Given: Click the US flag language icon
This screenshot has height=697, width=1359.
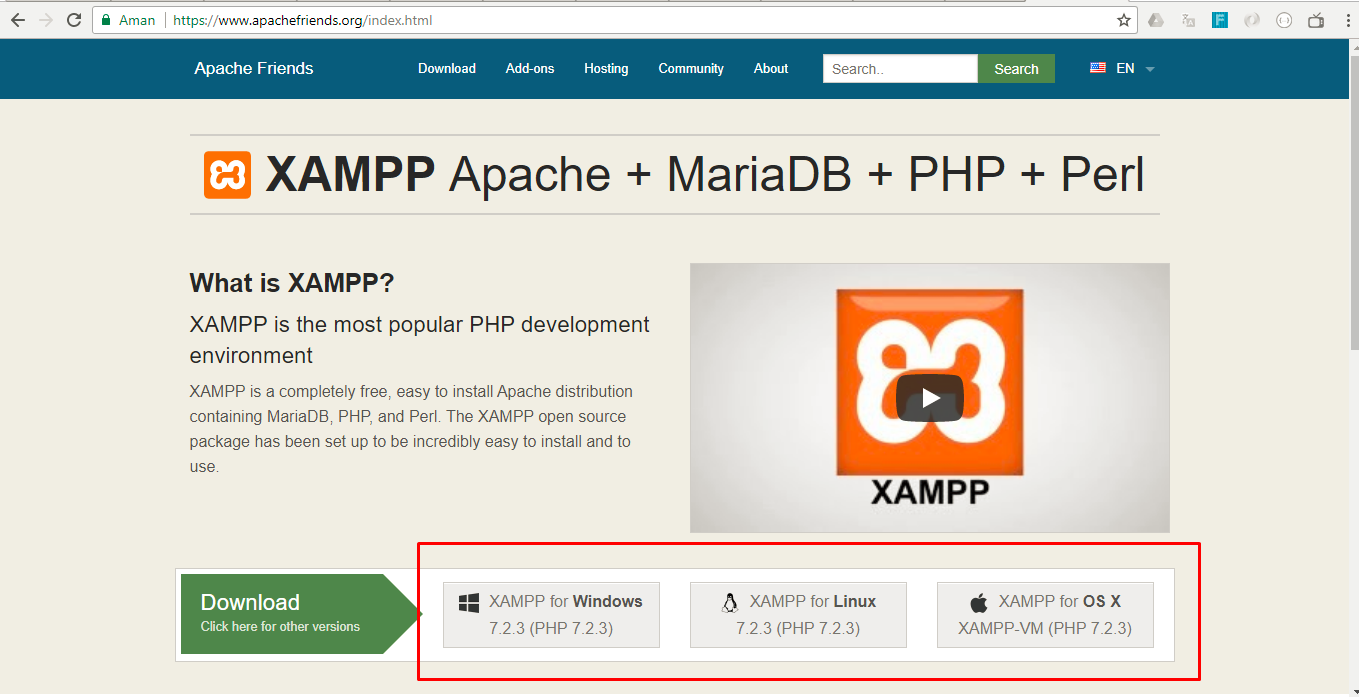Looking at the screenshot, I should coord(1098,68).
